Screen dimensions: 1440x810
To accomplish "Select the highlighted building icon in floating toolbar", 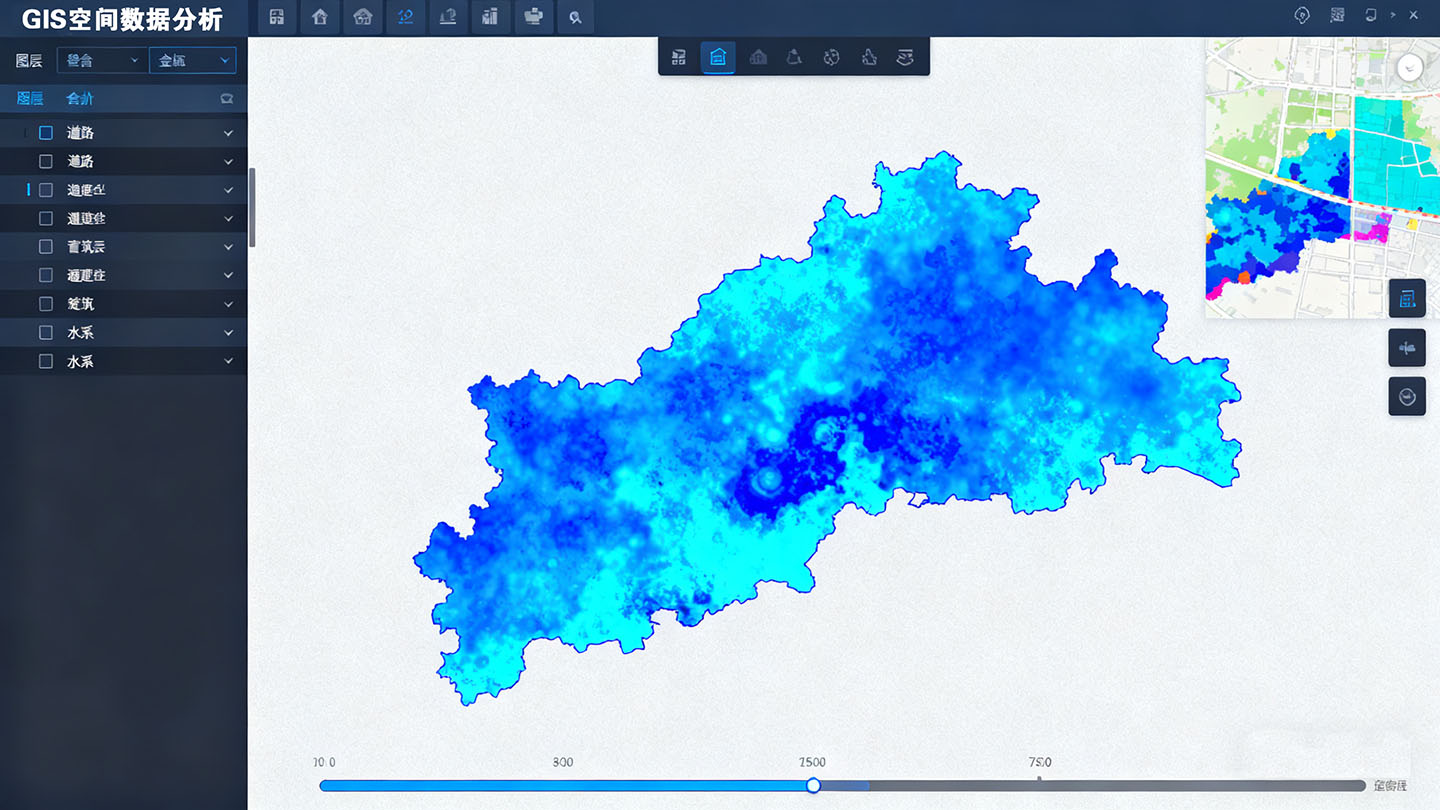I will [x=717, y=58].
